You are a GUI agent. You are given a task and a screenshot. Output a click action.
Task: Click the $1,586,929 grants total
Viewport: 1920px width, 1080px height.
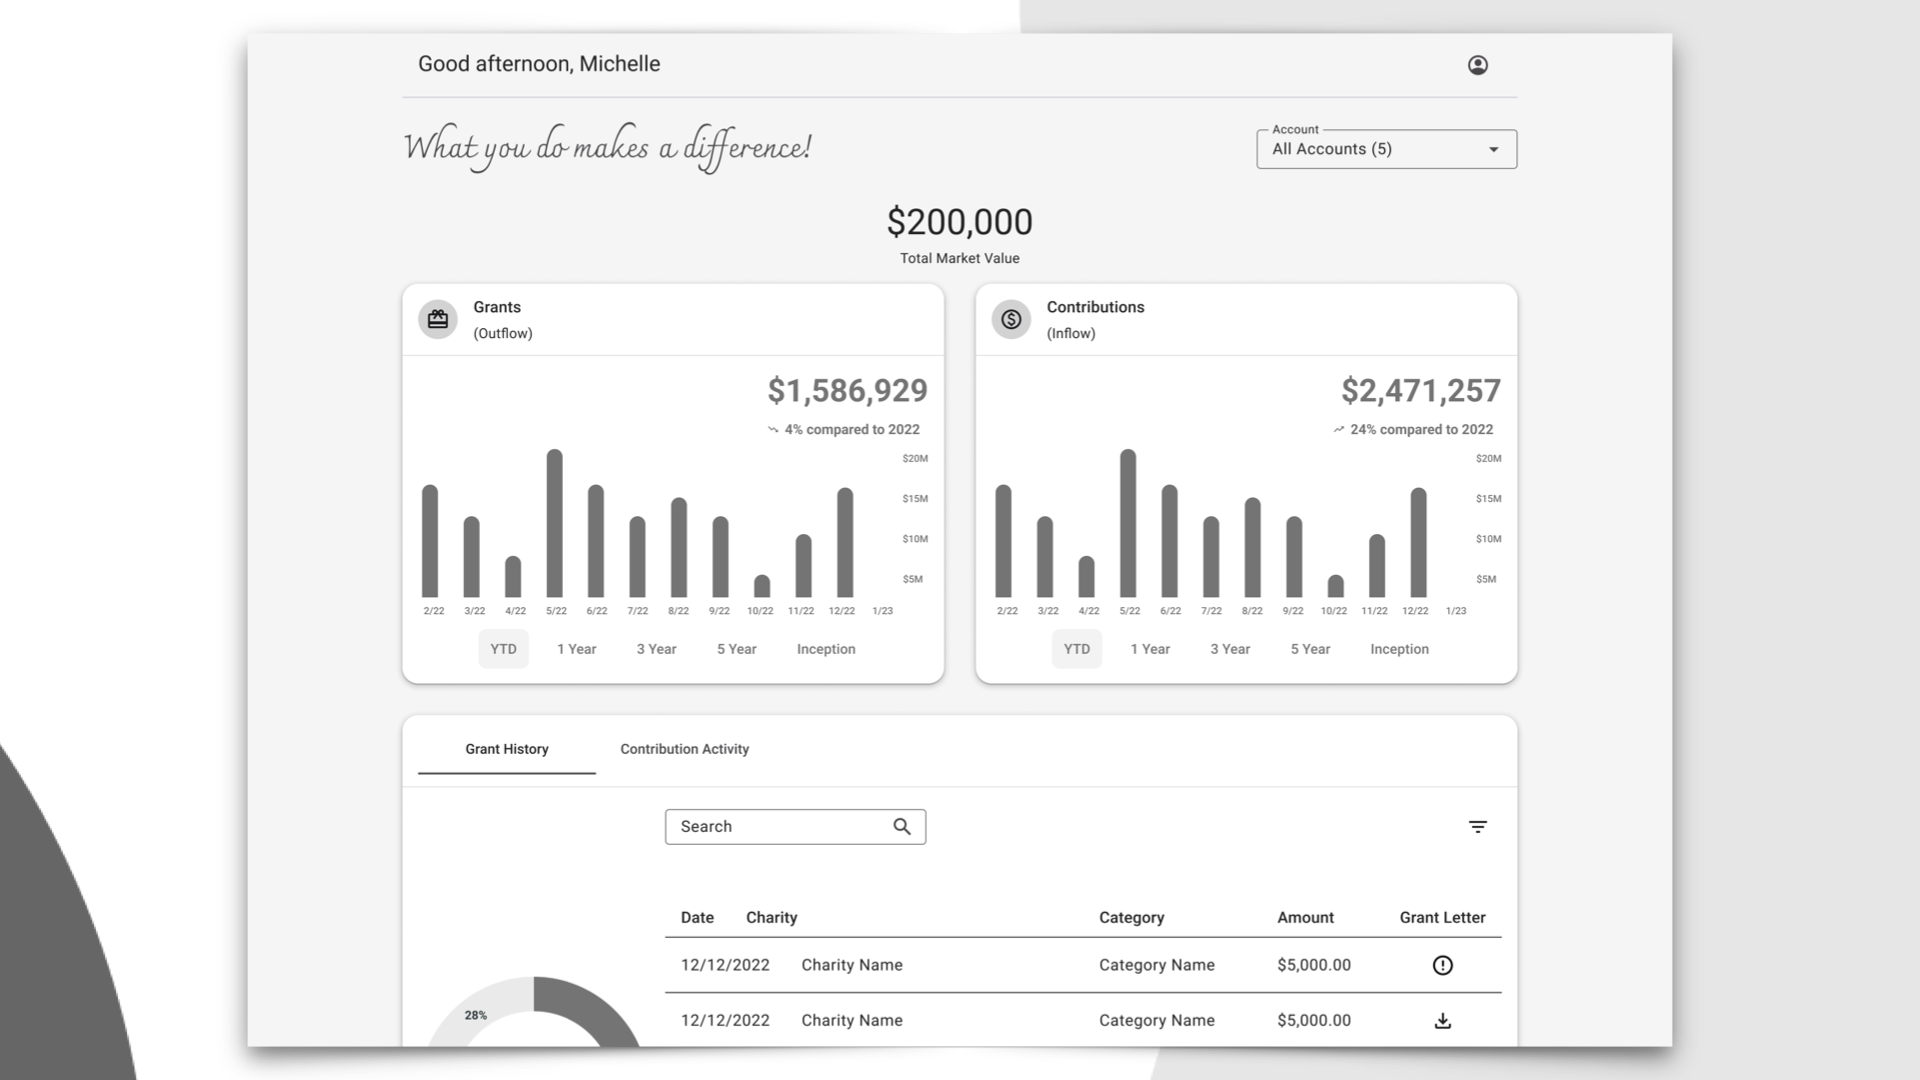click(847, 390)
